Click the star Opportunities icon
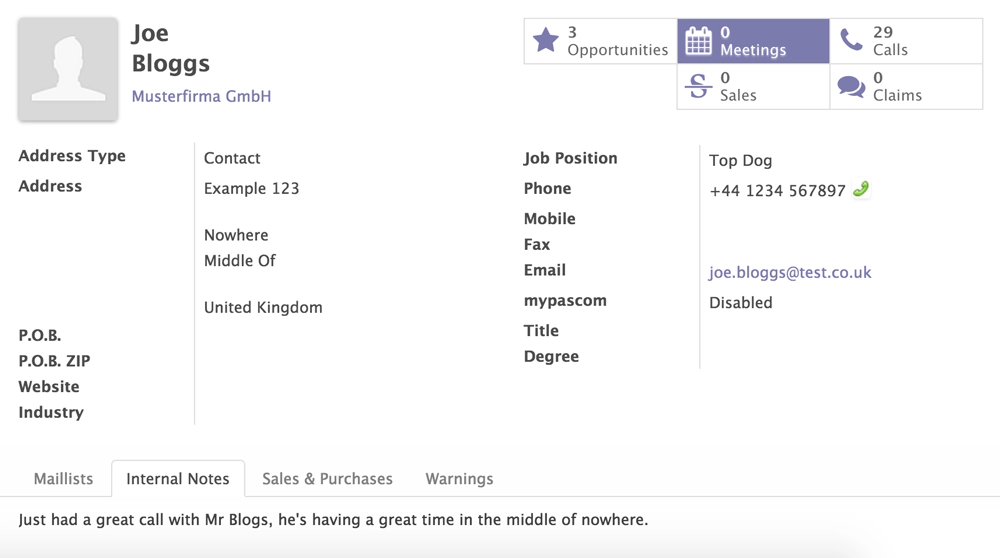Viewport: 1000px width, 558px height. coord(546,41)
